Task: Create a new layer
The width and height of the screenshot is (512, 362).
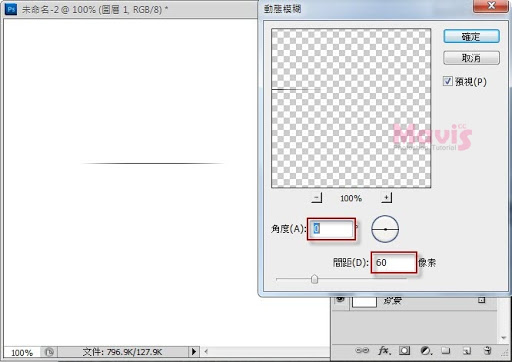Action: click(x=467, y=350)
